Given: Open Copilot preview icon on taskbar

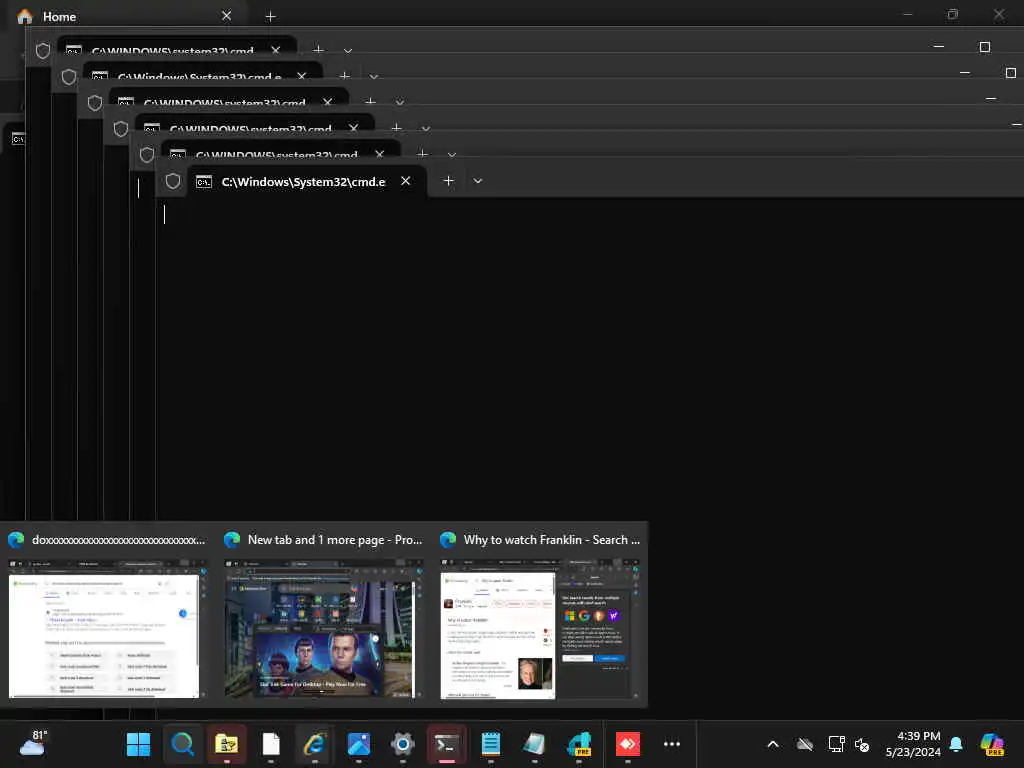Looking at the screenshot, I should (992, 744).
